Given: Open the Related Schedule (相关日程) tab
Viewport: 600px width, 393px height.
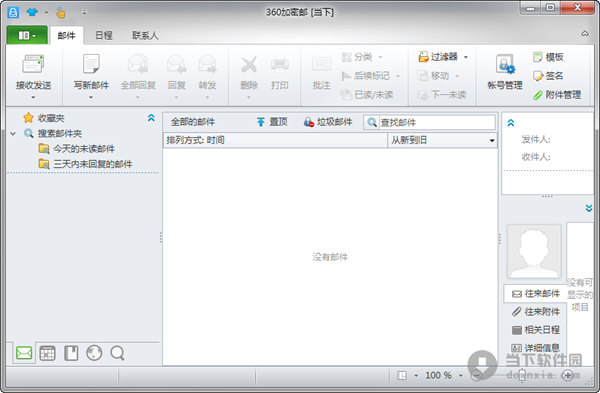Looking at the screenshot, I should [536, 330].
